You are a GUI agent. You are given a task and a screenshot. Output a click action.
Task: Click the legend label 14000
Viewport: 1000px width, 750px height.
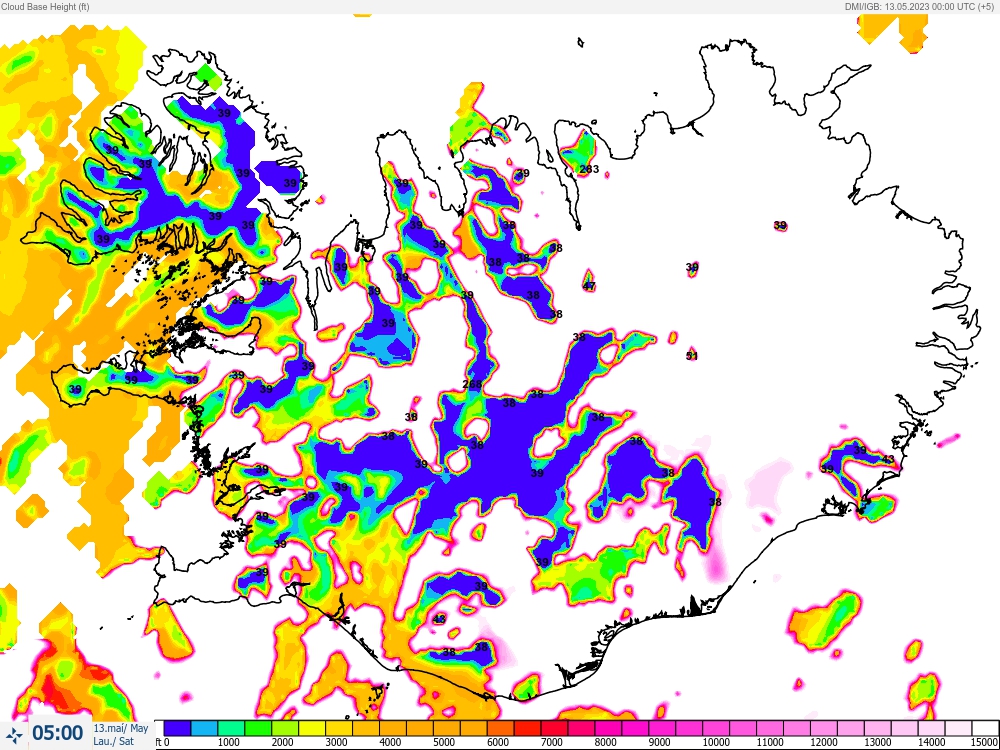click(x=932, y=742)
